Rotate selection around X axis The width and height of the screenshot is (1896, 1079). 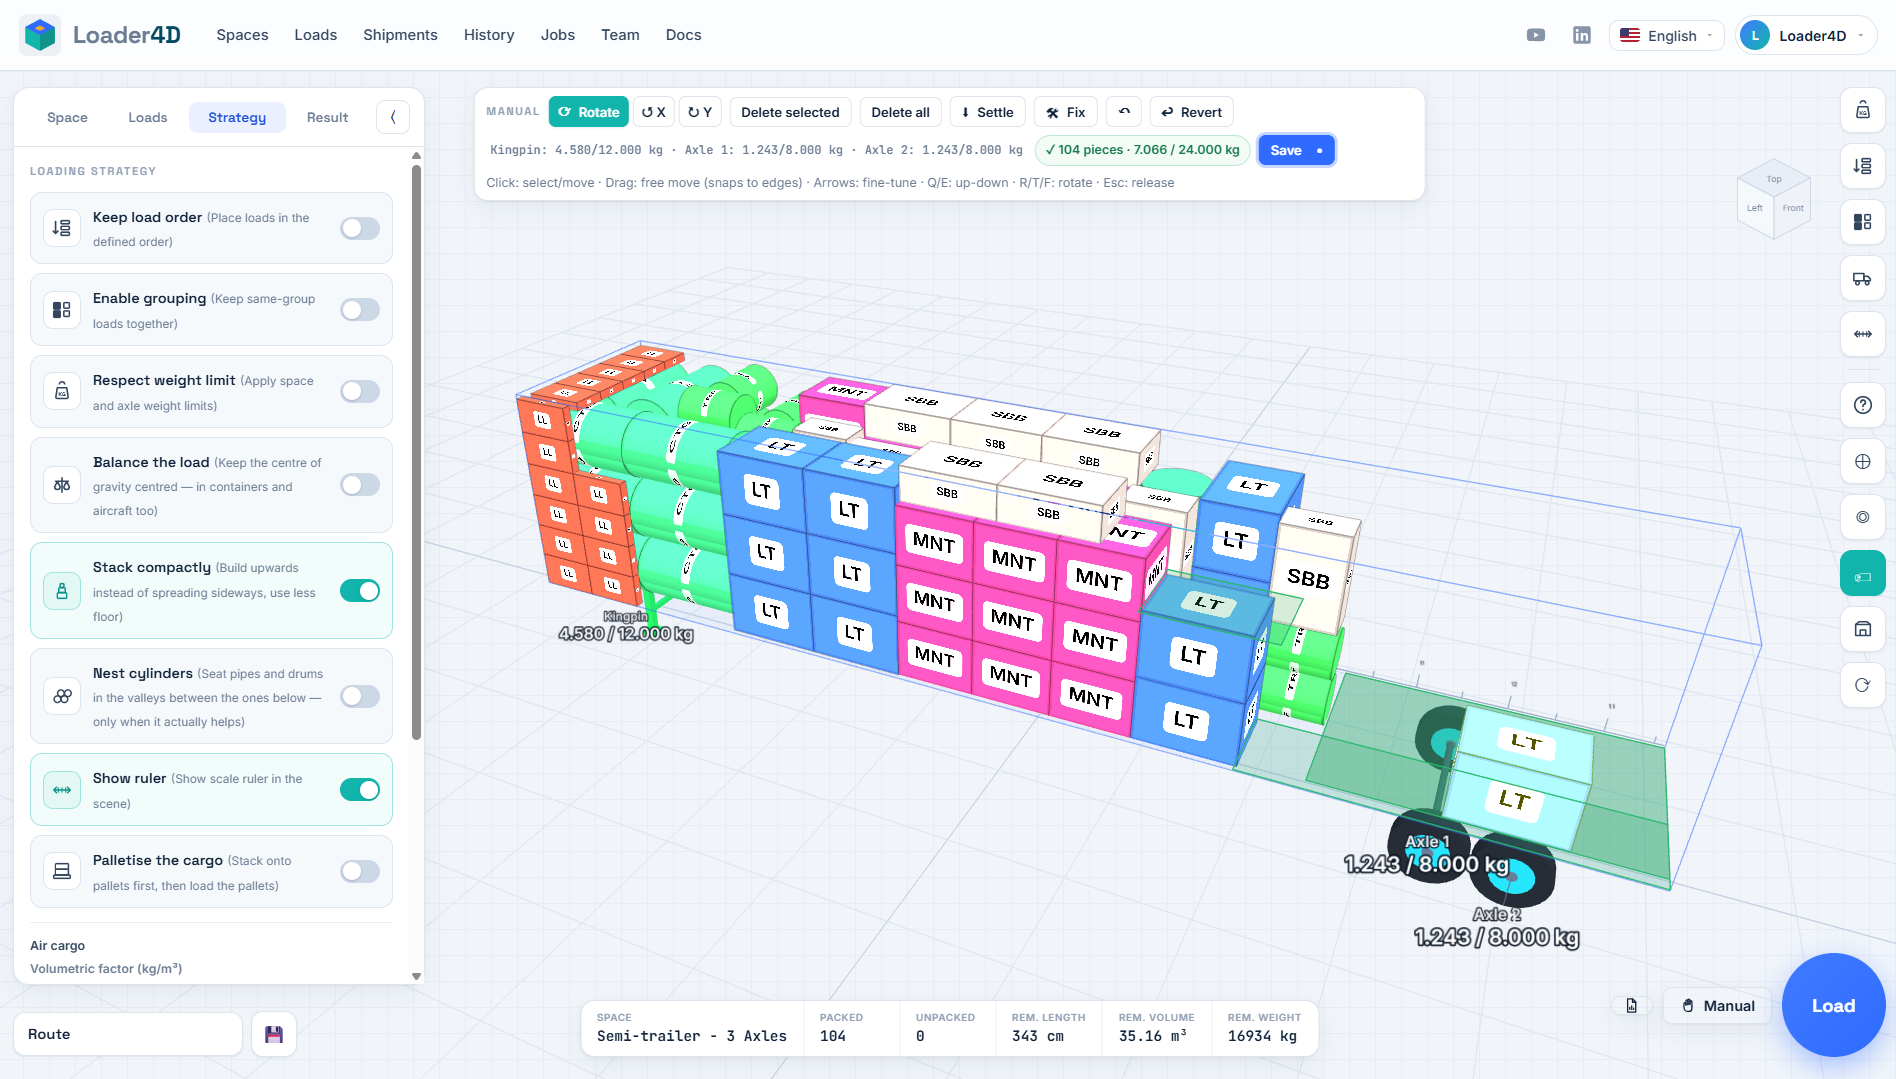point(654,112)
